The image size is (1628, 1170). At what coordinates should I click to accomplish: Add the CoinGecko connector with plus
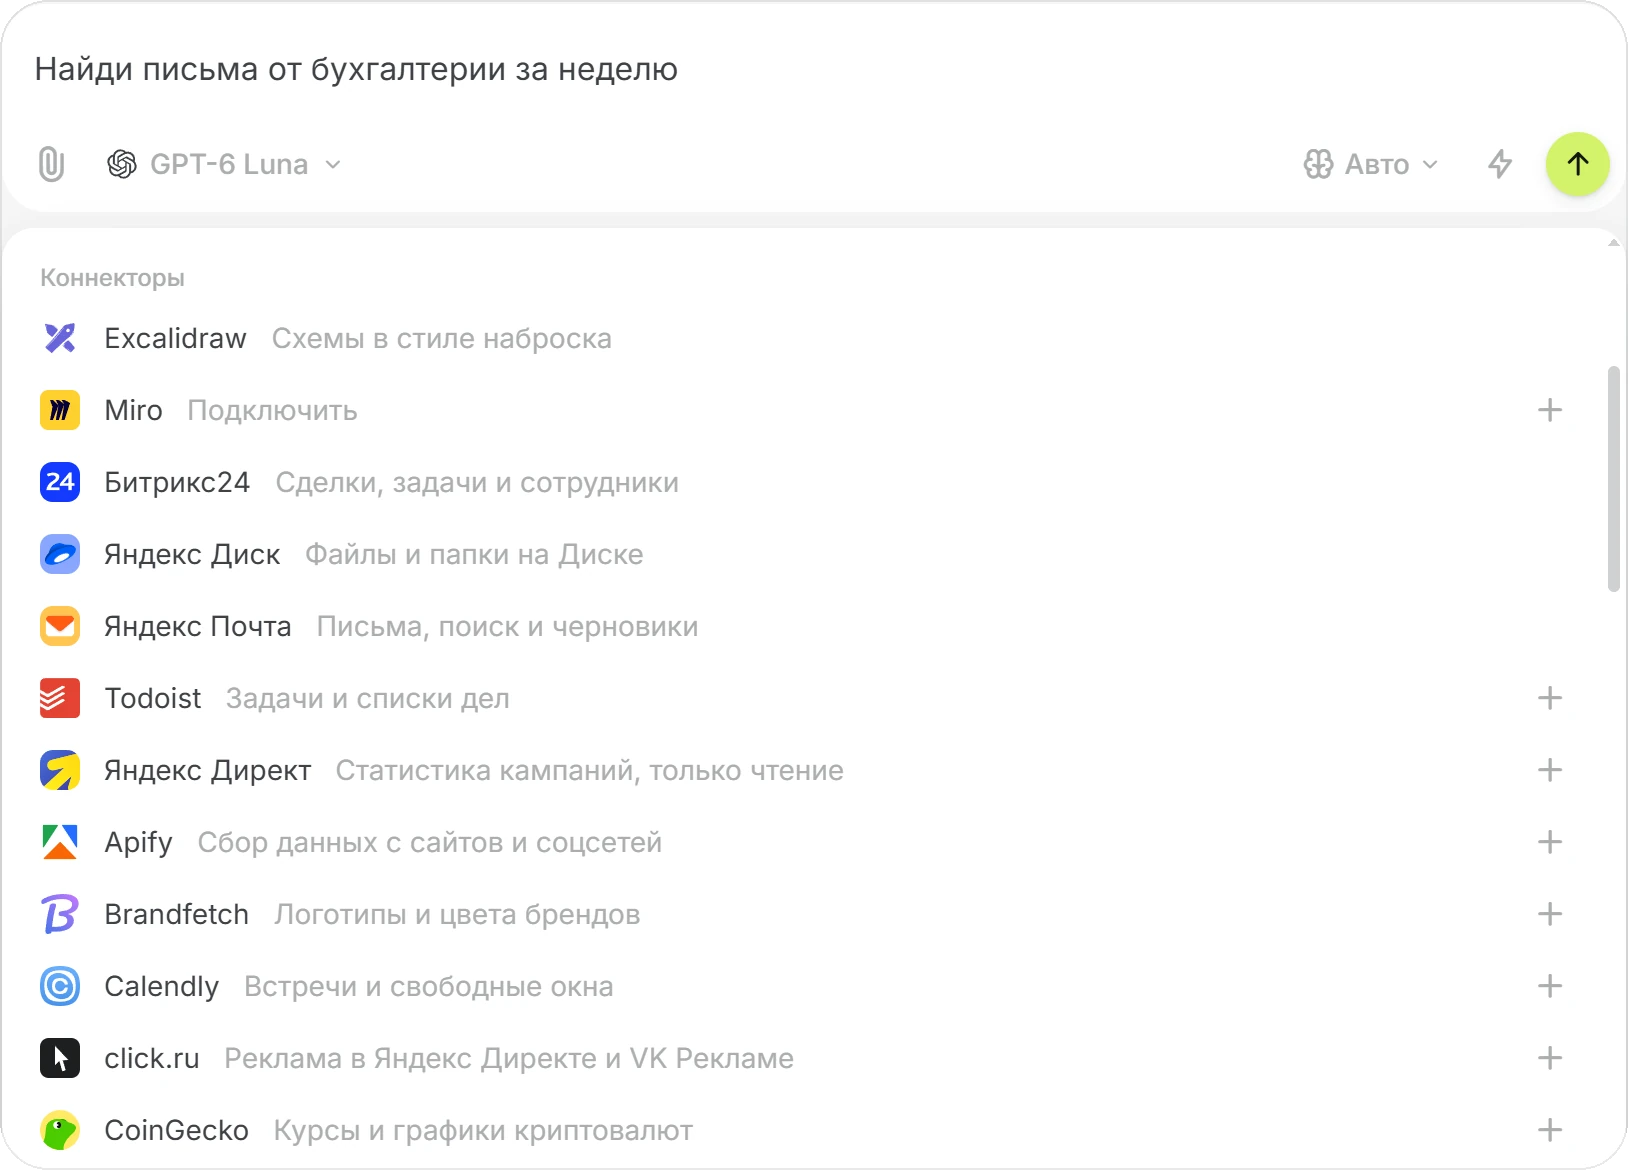(x=1550, y=1130)
